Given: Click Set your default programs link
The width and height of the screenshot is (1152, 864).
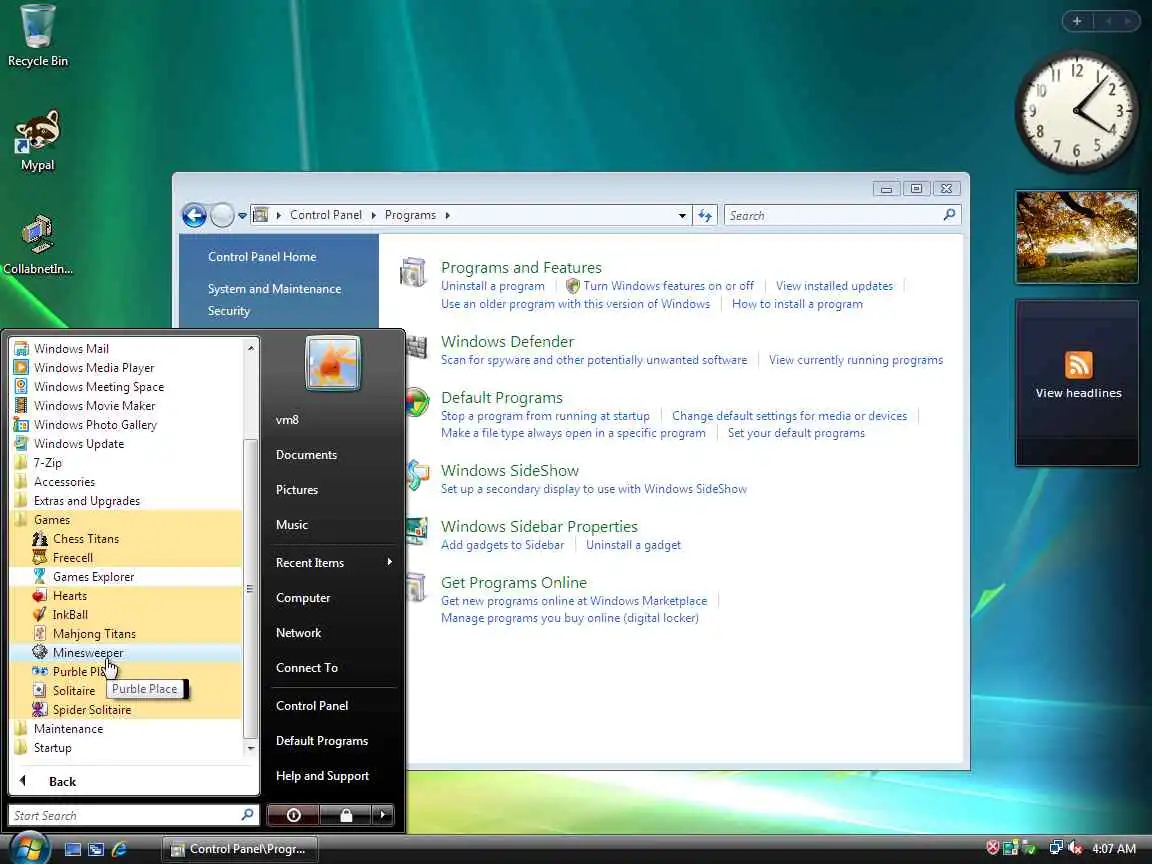Looking at the screenshot, I should [796, 433].
